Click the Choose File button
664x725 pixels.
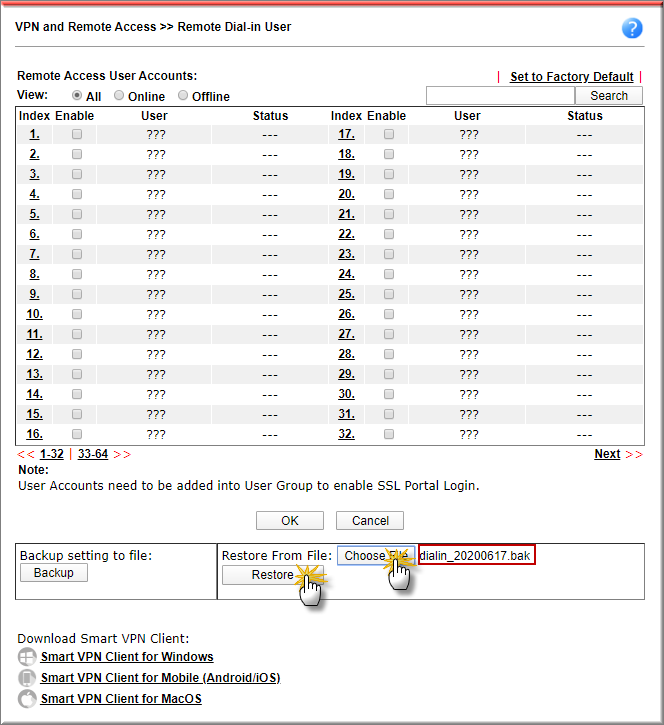click(376, 555)
